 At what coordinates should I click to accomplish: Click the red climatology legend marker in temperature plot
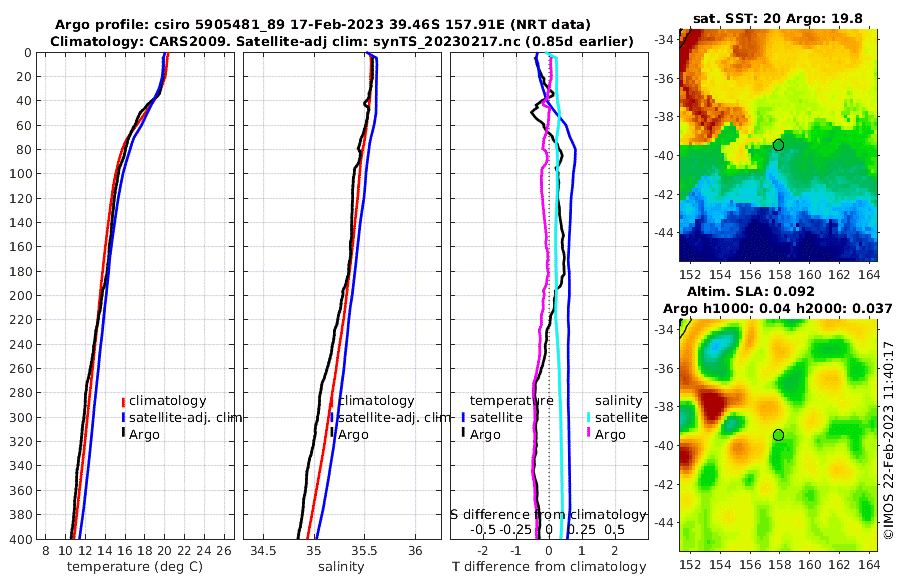coord(123,401)
